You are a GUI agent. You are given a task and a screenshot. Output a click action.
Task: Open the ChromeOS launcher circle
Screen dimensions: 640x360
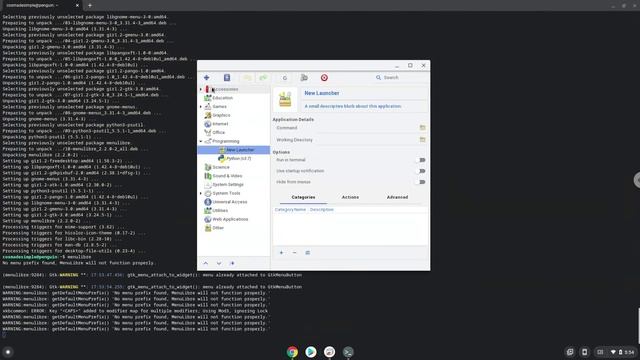(8, 352)
